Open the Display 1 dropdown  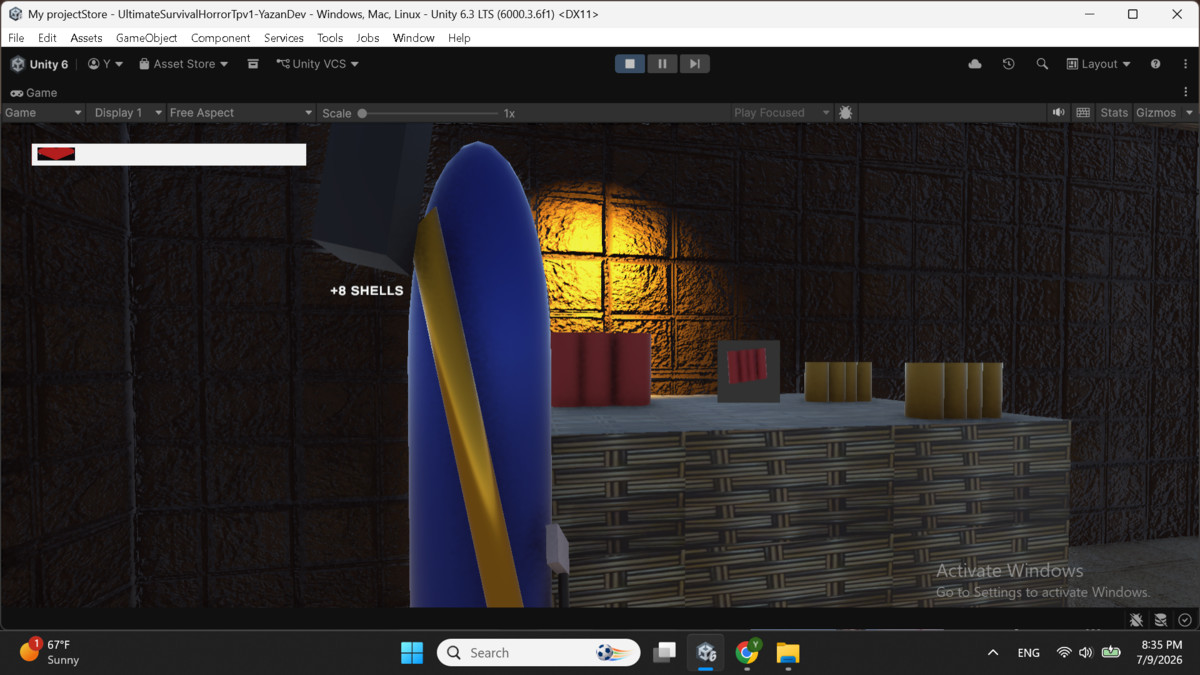click(127, 113)
